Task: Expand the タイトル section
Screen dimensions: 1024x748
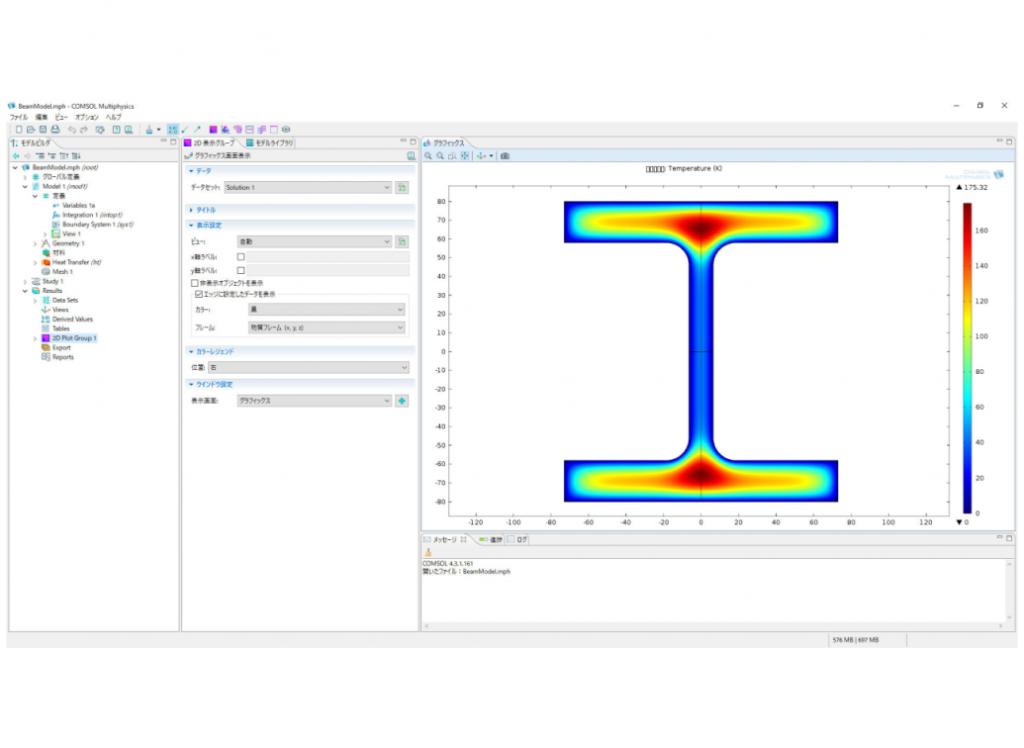Action: pos(204,210)
